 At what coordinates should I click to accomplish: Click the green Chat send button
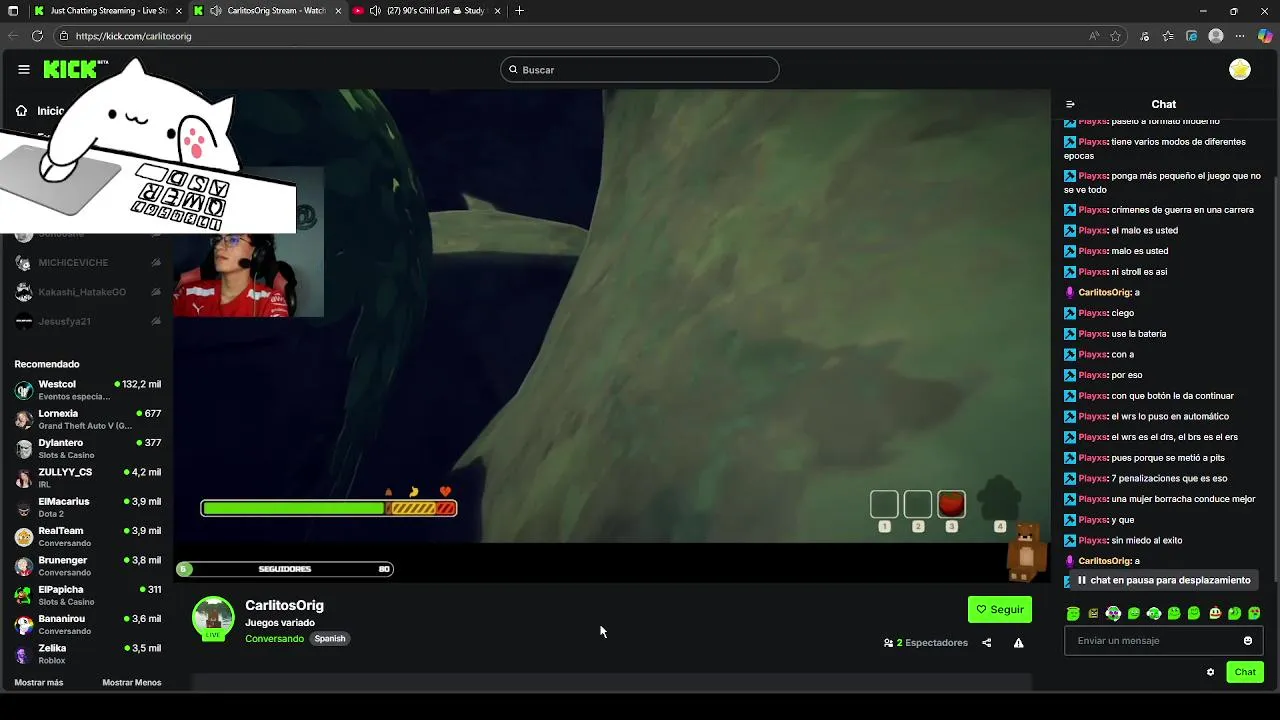coord(1245,672)
